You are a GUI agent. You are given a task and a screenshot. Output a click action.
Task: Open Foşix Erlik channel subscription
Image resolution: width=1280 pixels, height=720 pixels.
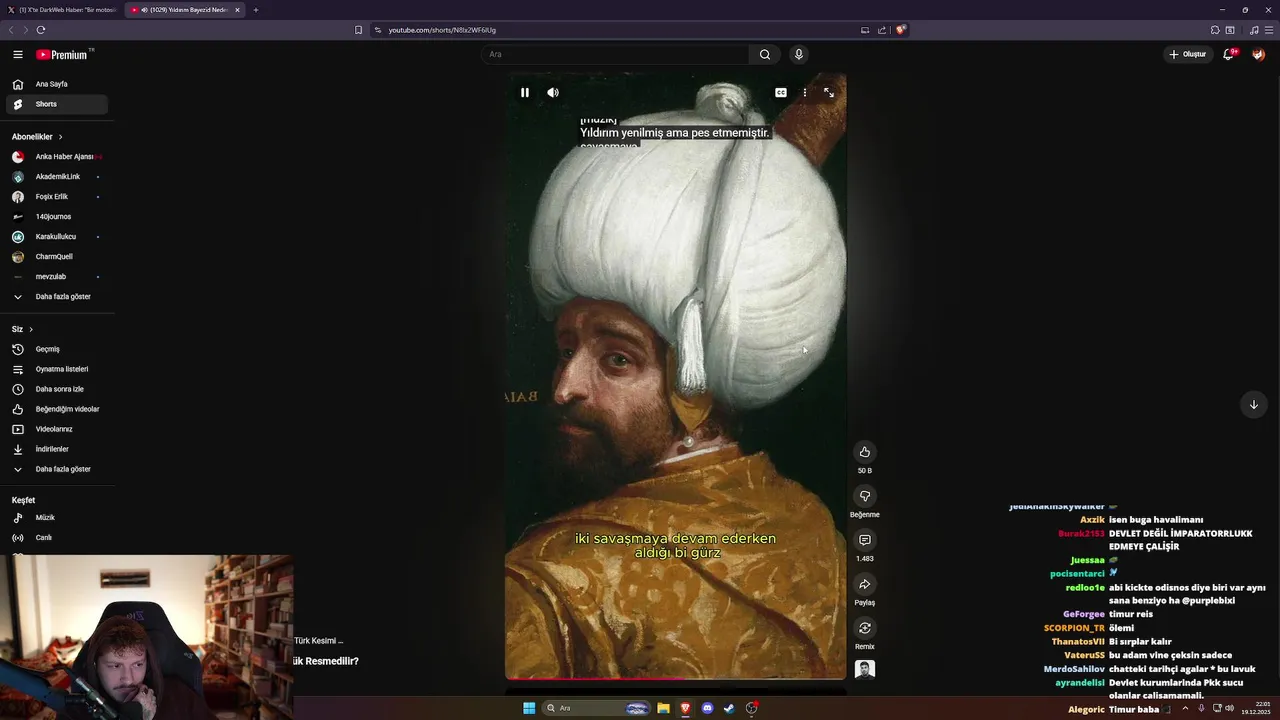(57, 197)
